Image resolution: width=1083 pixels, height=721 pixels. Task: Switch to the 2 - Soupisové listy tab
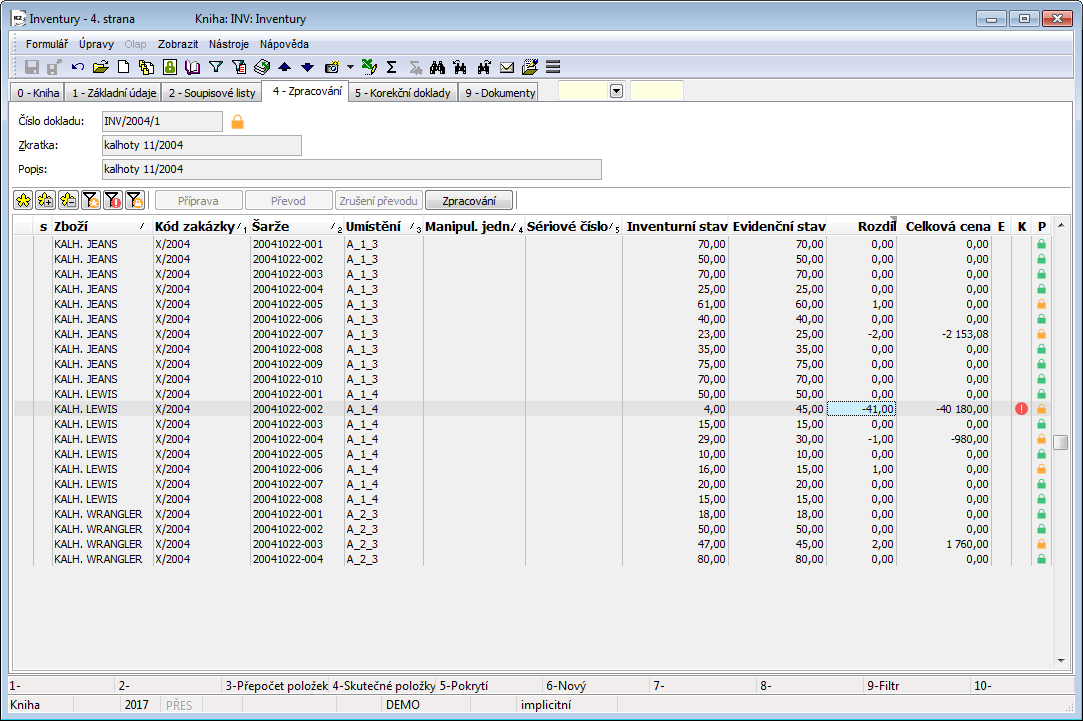(x=212, y=93)
